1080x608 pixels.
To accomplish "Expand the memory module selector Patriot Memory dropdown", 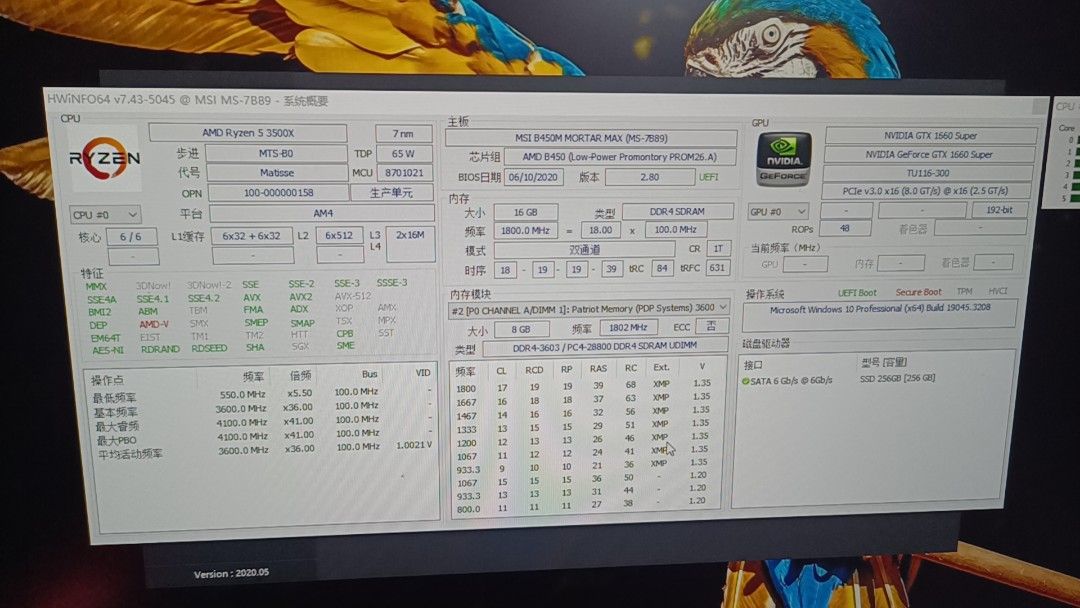I will tap(588, 308).
